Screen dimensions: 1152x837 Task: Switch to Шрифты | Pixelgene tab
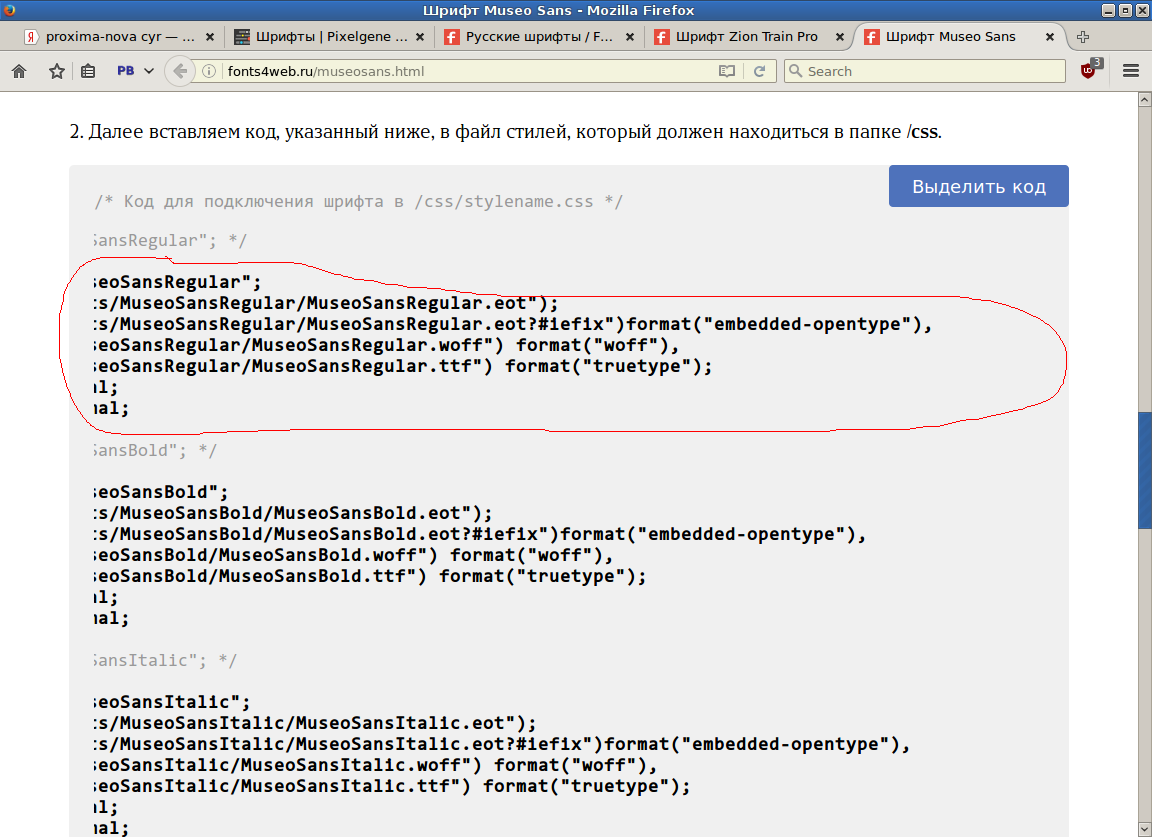click(x=329, y=37)
